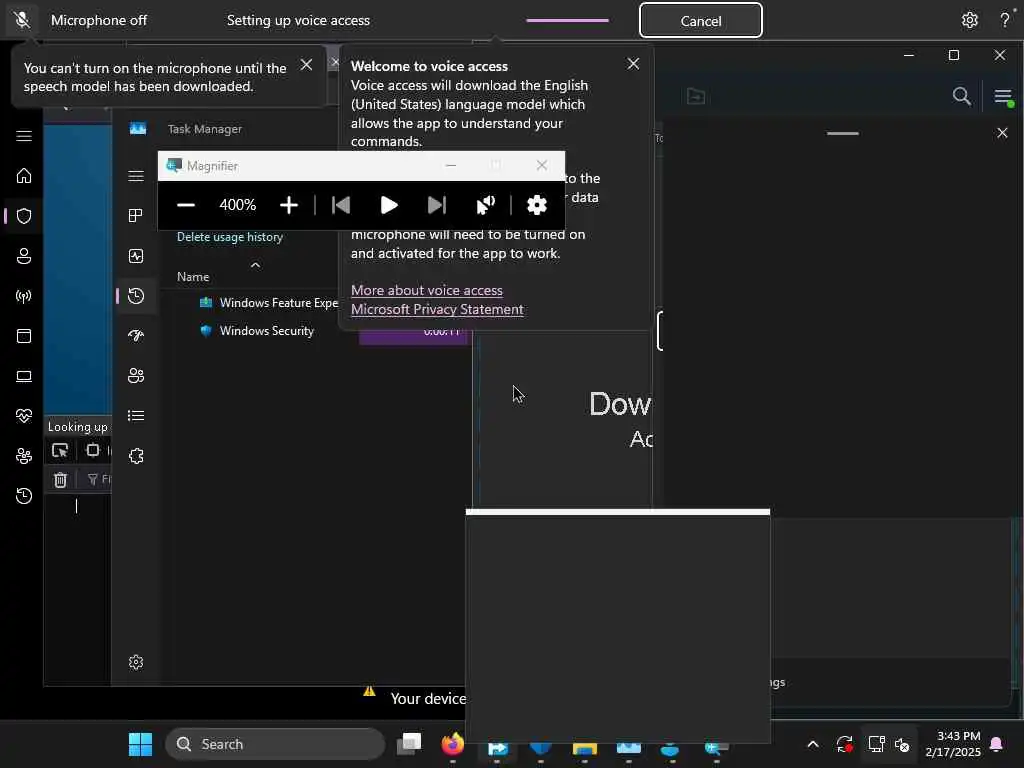This screenshot has height=768, width=1024.
Task: Open Account protection in Windows Security
Action: pyautogui.click(x=24, y=256)
